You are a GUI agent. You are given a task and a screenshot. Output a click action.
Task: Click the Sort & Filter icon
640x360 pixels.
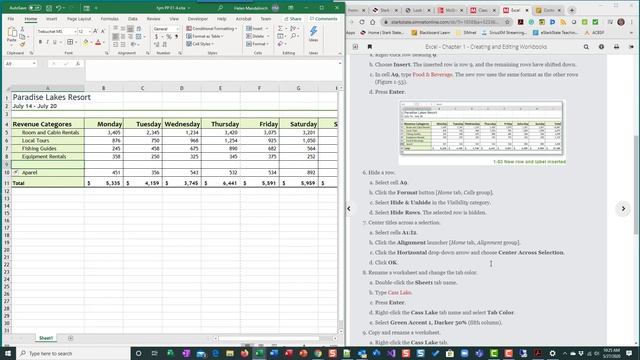[x=293, y=29]
